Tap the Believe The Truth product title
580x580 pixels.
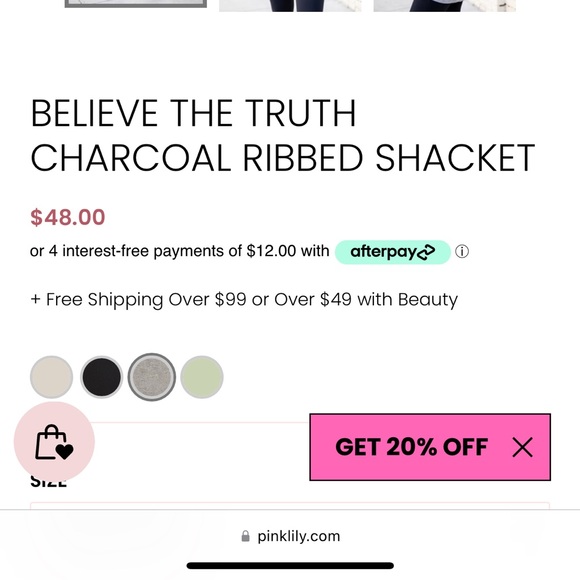click(283, 135)
